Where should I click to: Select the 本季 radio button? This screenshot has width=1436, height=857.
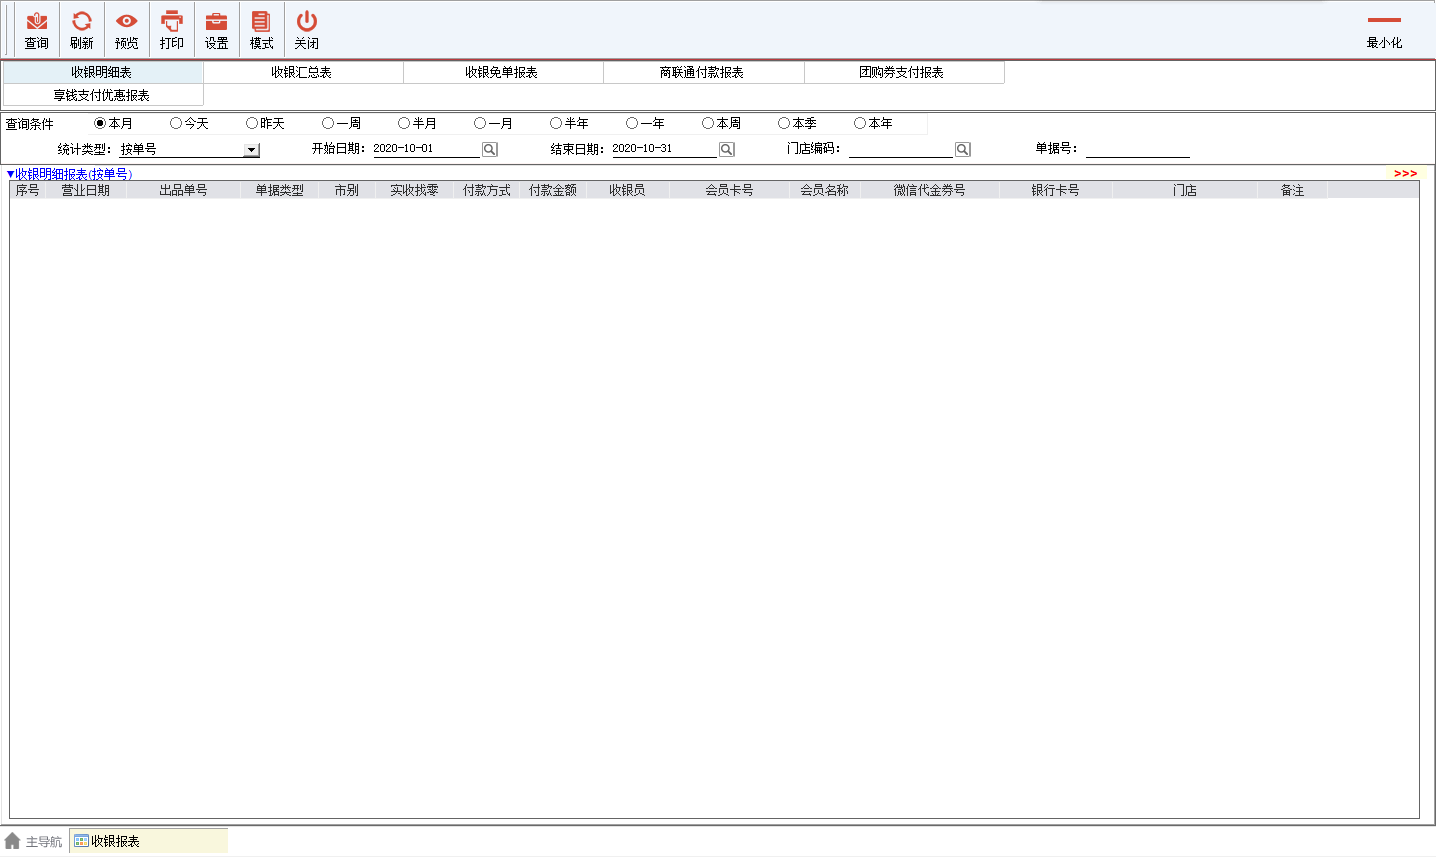[x=784, y=123]
